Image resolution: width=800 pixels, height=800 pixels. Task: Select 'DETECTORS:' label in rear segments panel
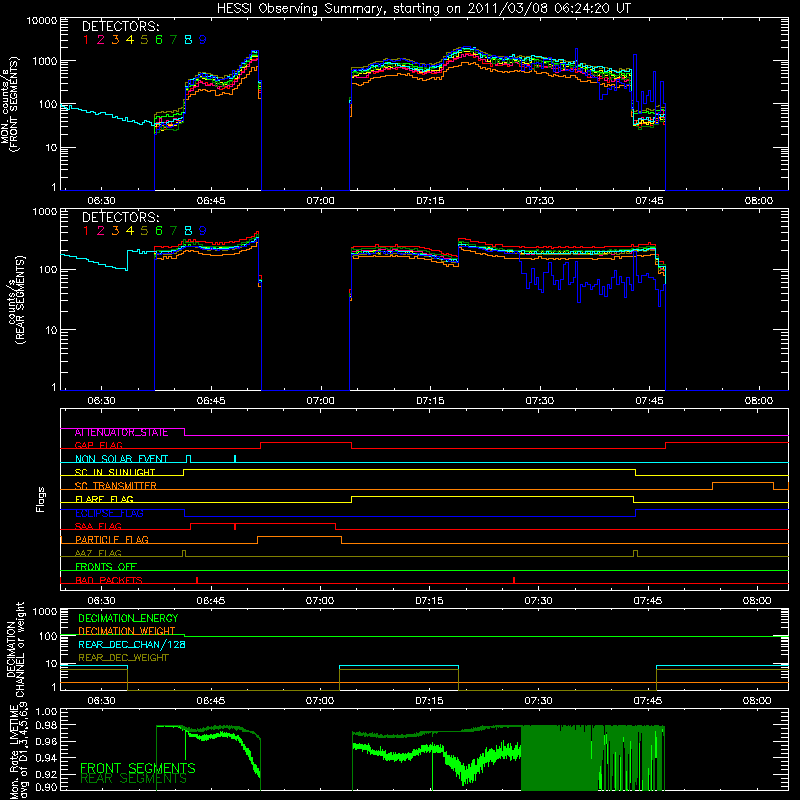pos(121,217)
